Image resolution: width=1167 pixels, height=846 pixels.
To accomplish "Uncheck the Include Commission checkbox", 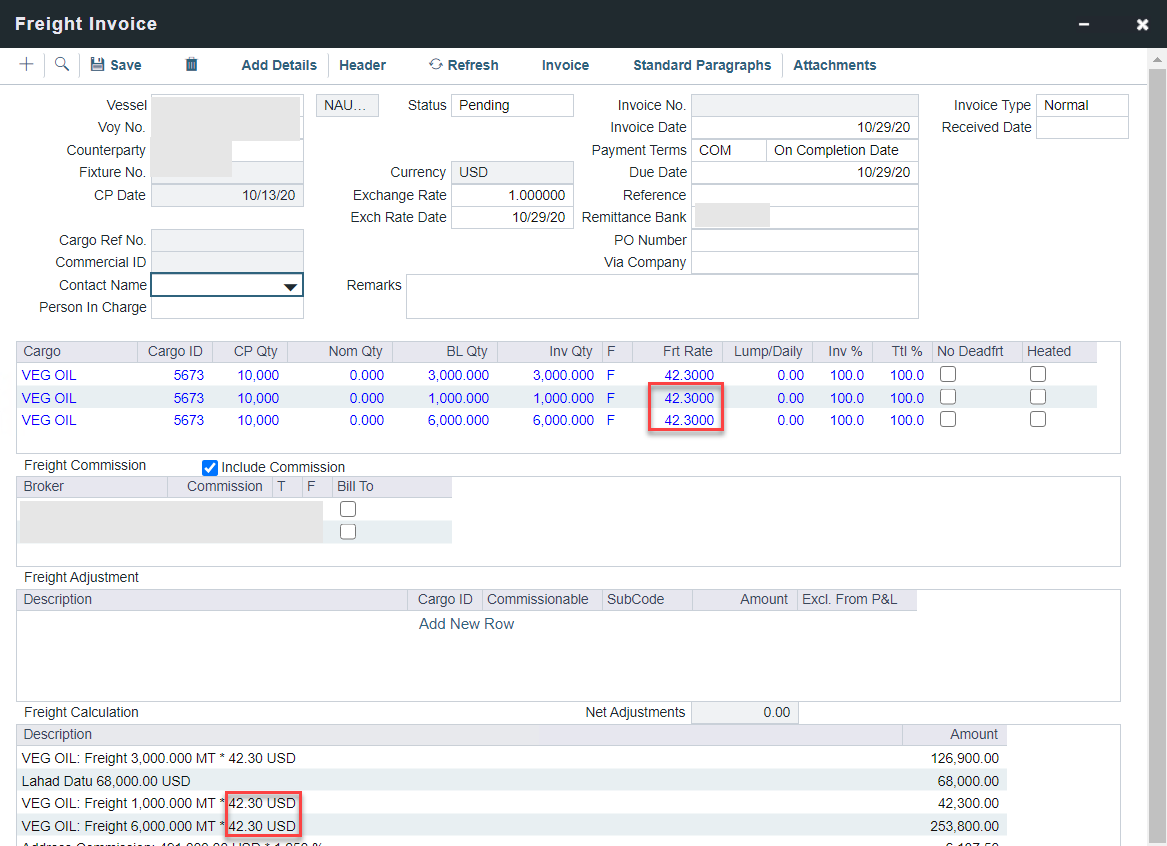I will (210, 467).
